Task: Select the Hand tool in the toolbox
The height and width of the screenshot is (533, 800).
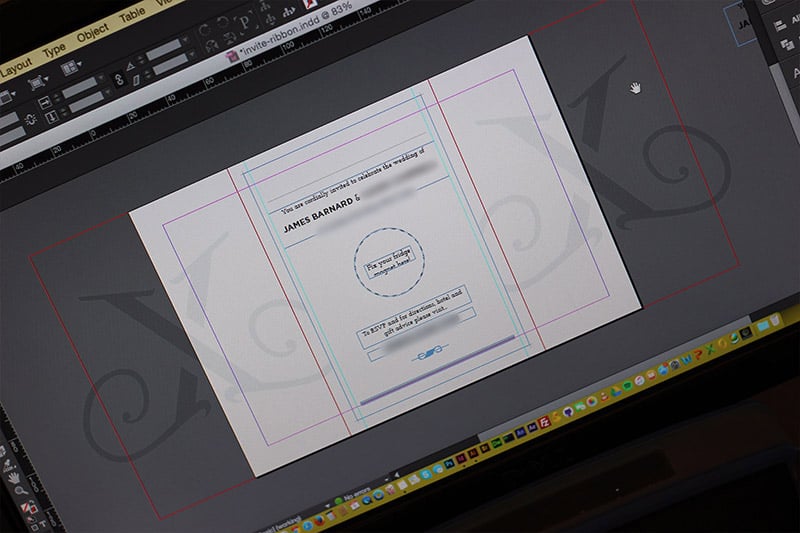Action: 14,477
